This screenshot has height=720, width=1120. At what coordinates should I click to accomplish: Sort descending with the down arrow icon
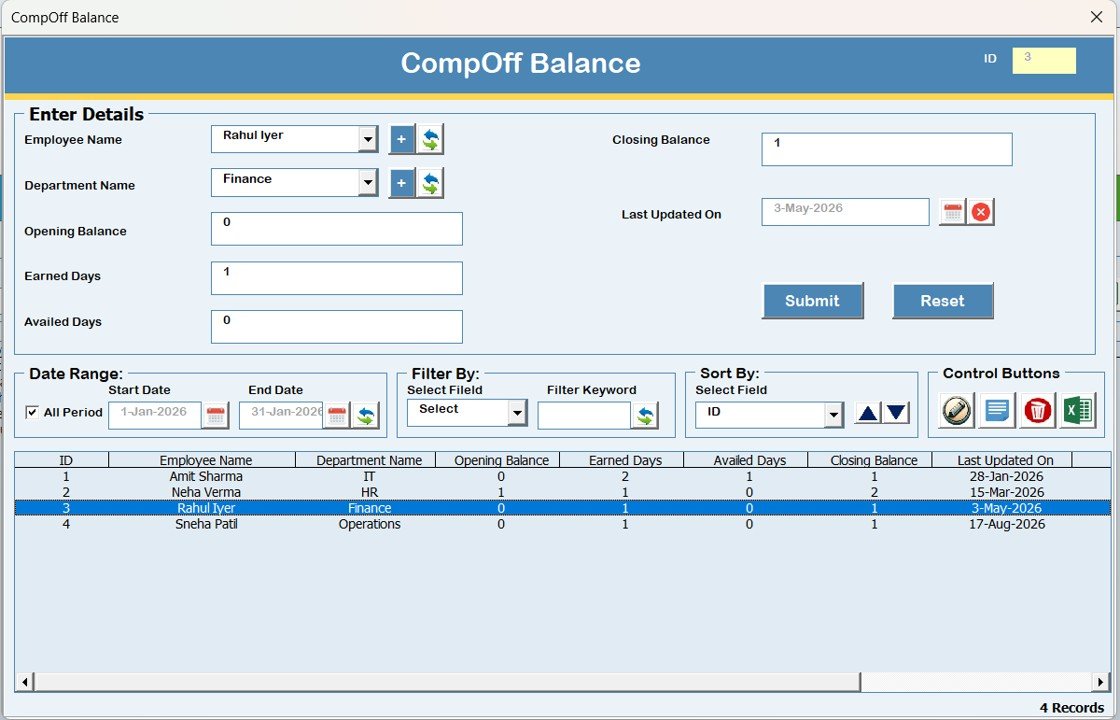(896, 413)
